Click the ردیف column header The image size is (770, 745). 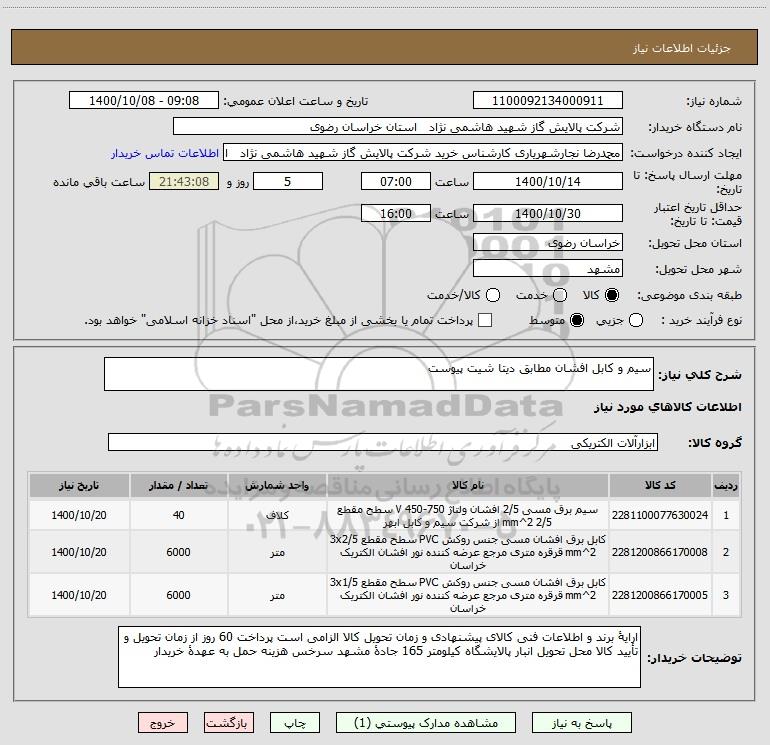click(726, 485)
